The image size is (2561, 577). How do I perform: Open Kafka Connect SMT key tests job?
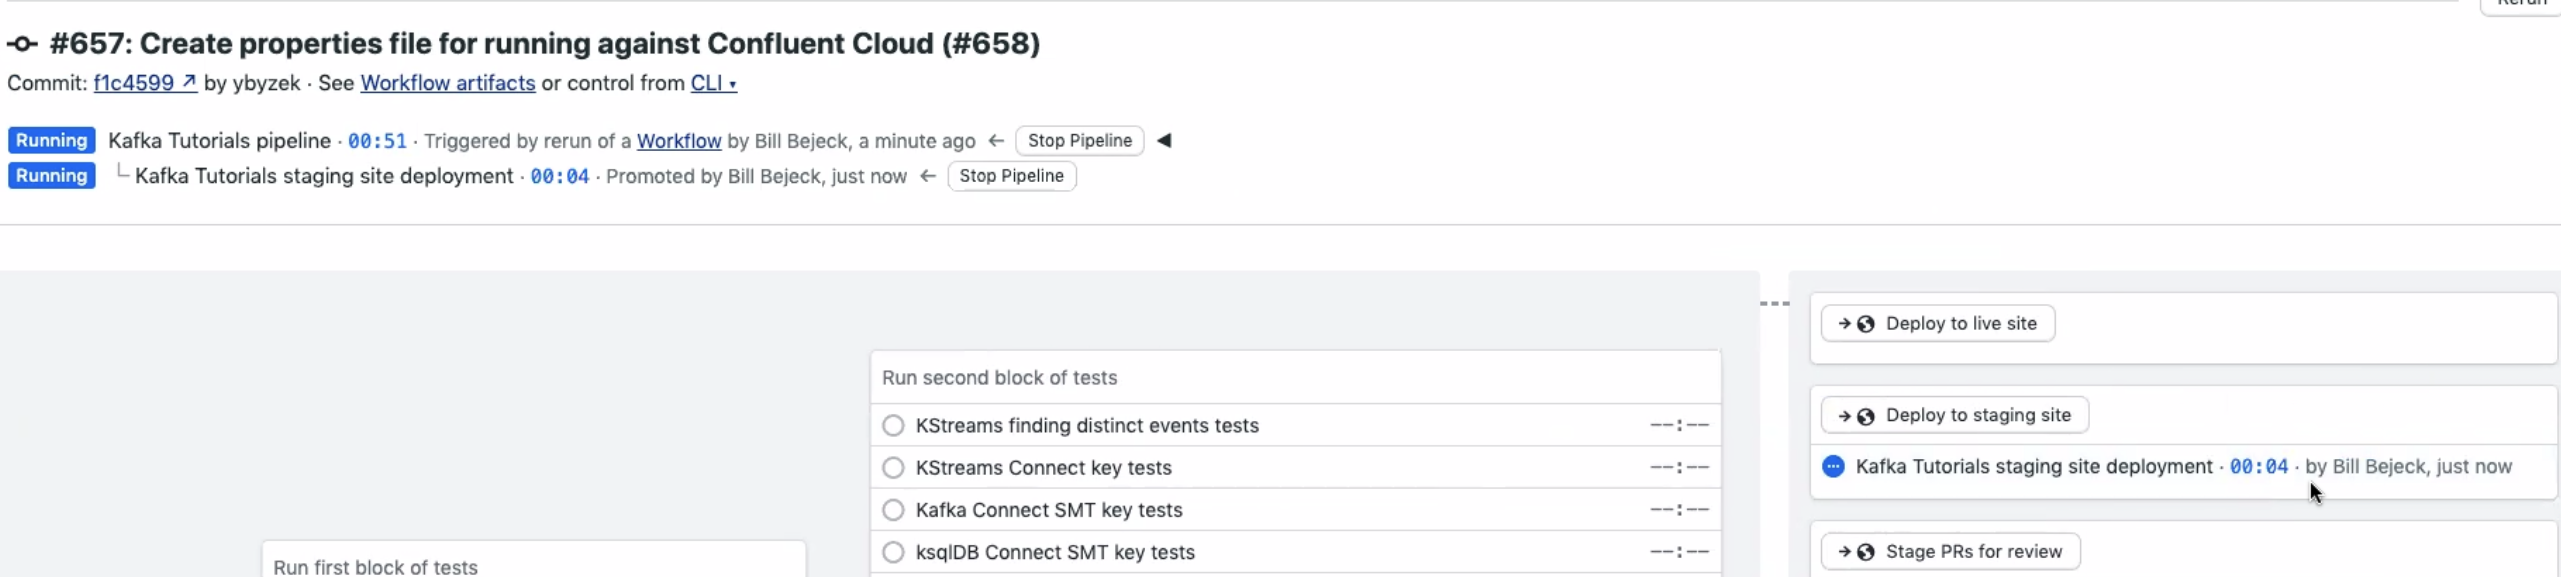tap(1295, 510)
